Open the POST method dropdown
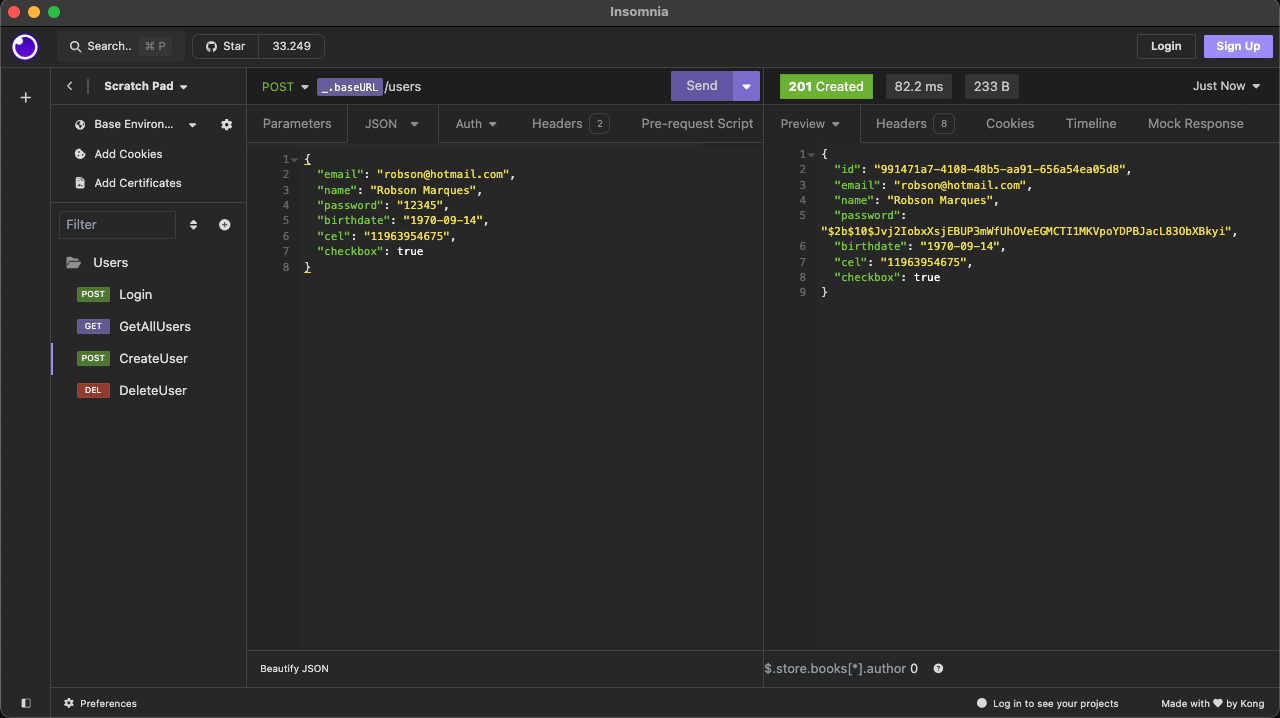Screen dimensions: 1280x718 pyautogui.click(x=285, y=87)
